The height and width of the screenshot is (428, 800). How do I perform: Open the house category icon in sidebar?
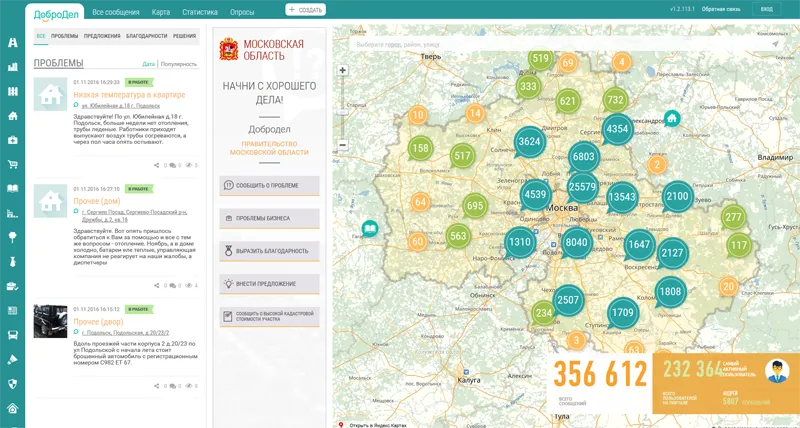click(x=12, y=116)
